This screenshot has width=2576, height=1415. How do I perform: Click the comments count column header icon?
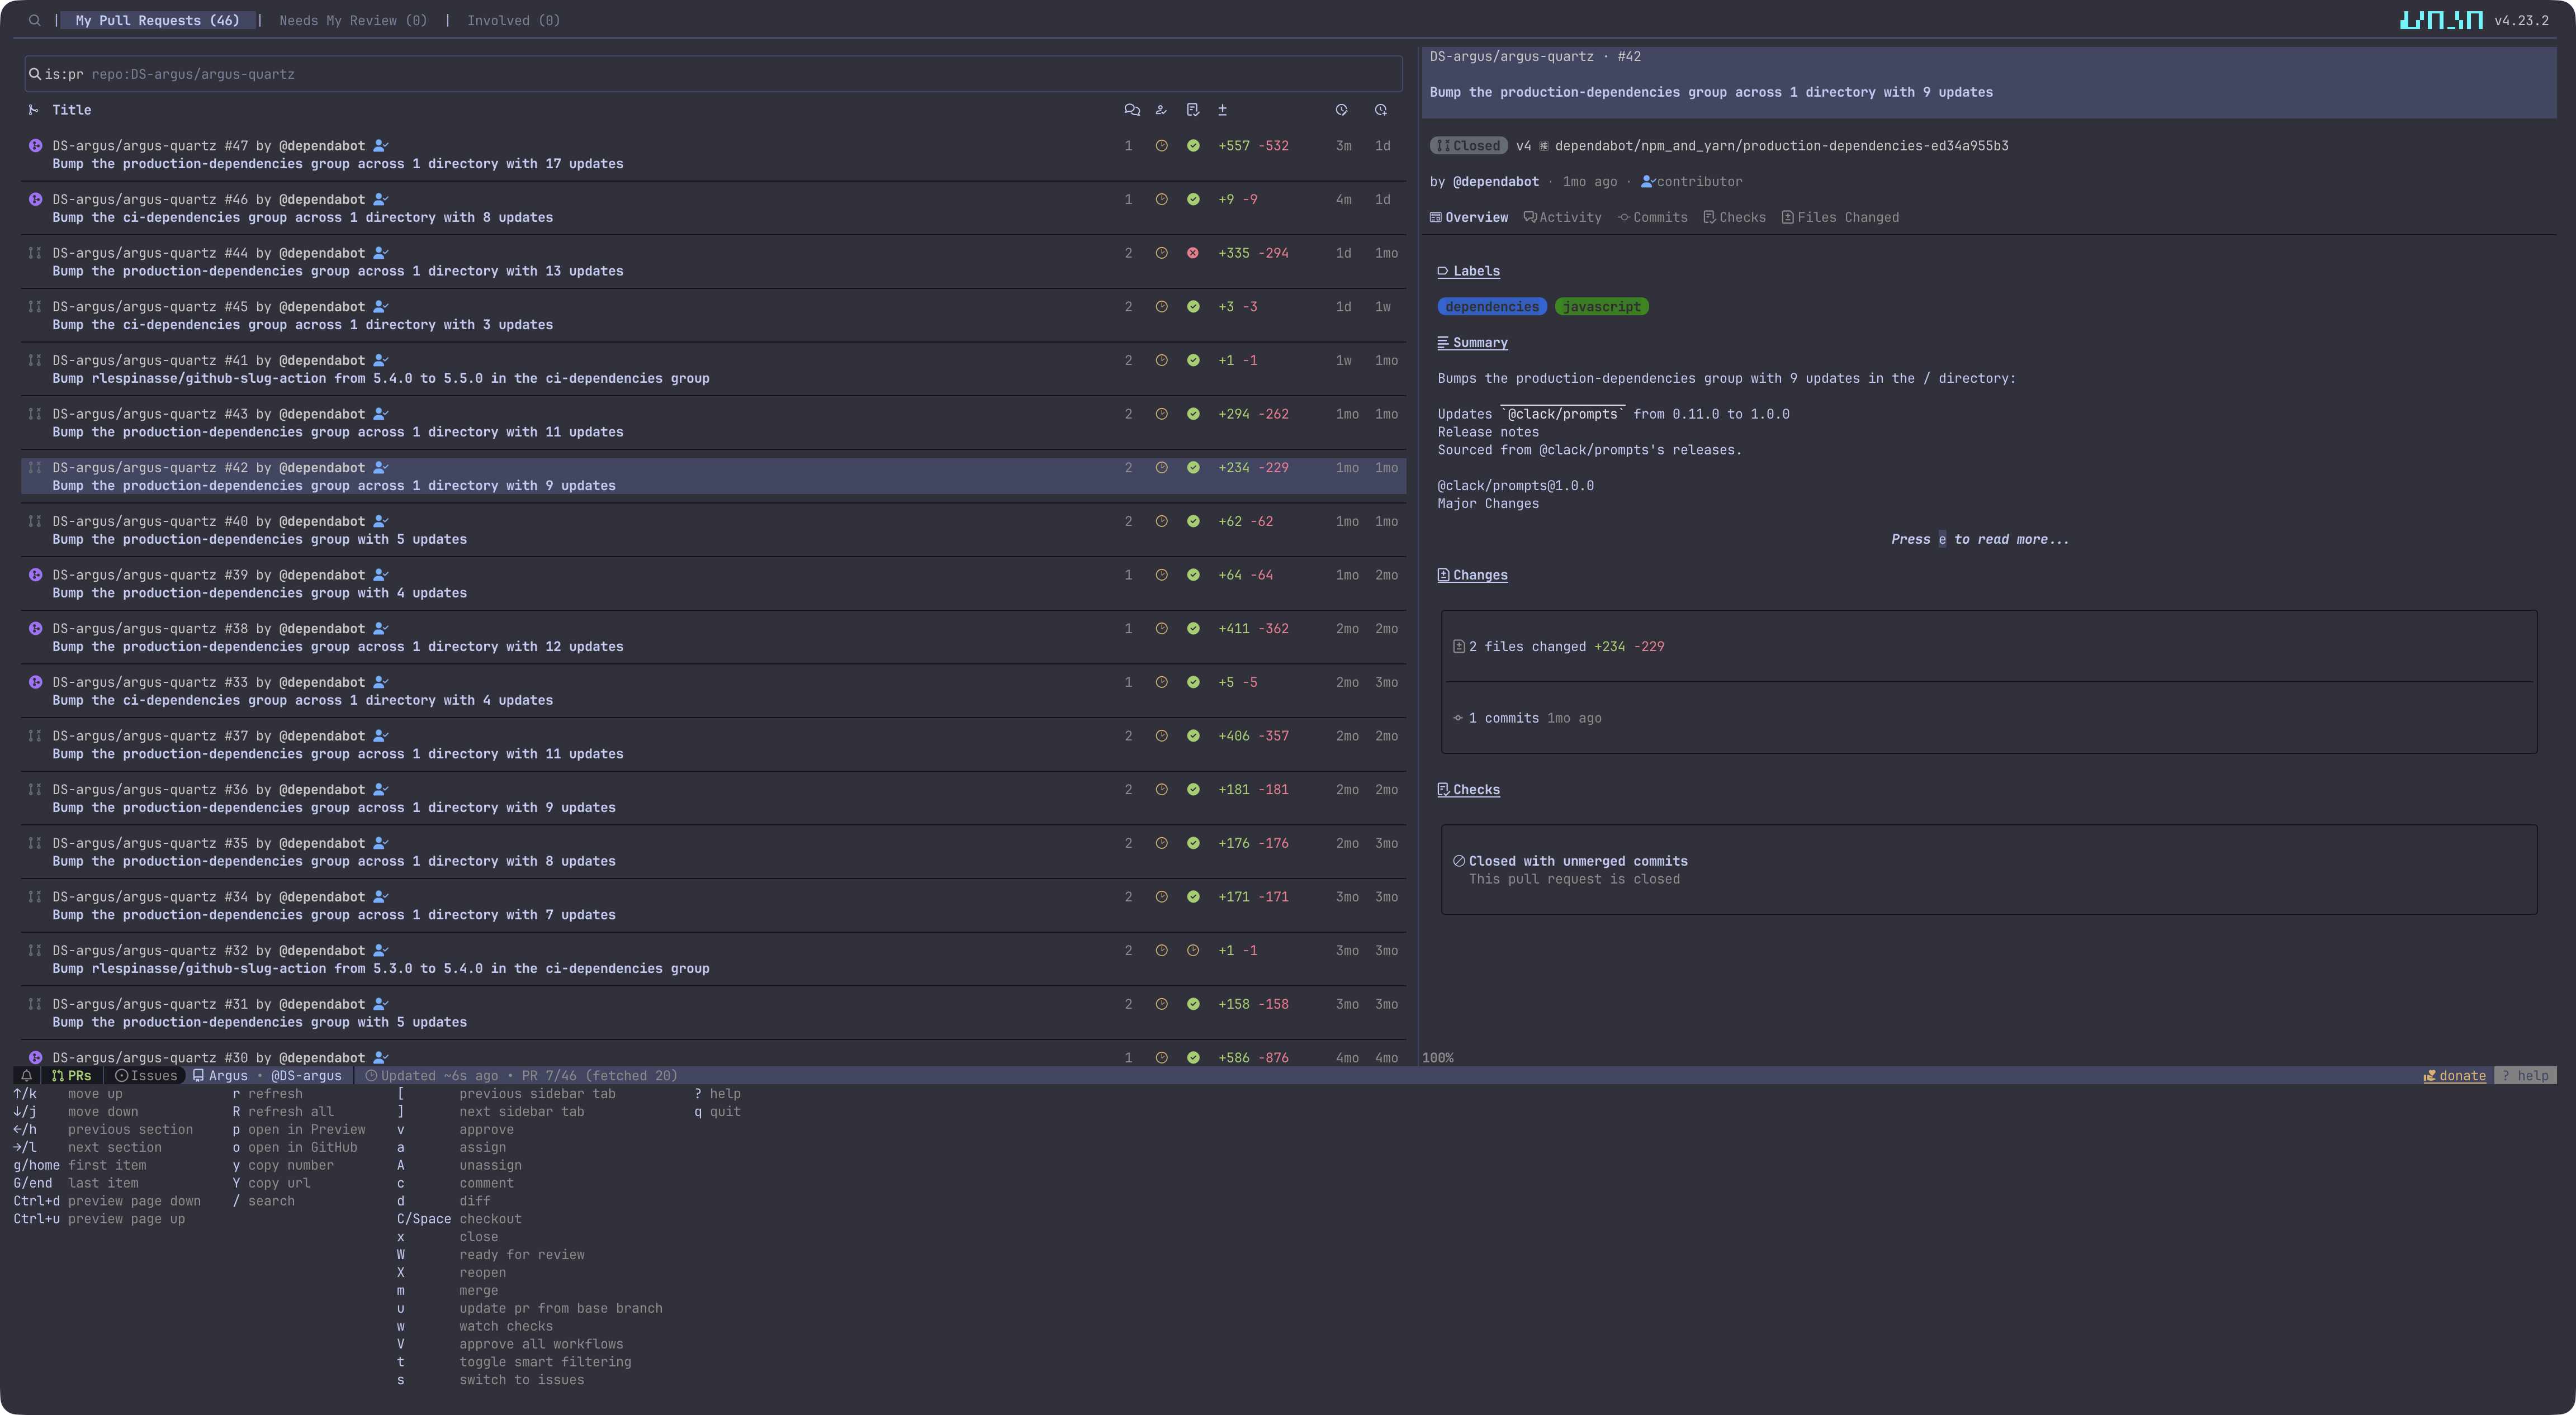click(1131, 110)
